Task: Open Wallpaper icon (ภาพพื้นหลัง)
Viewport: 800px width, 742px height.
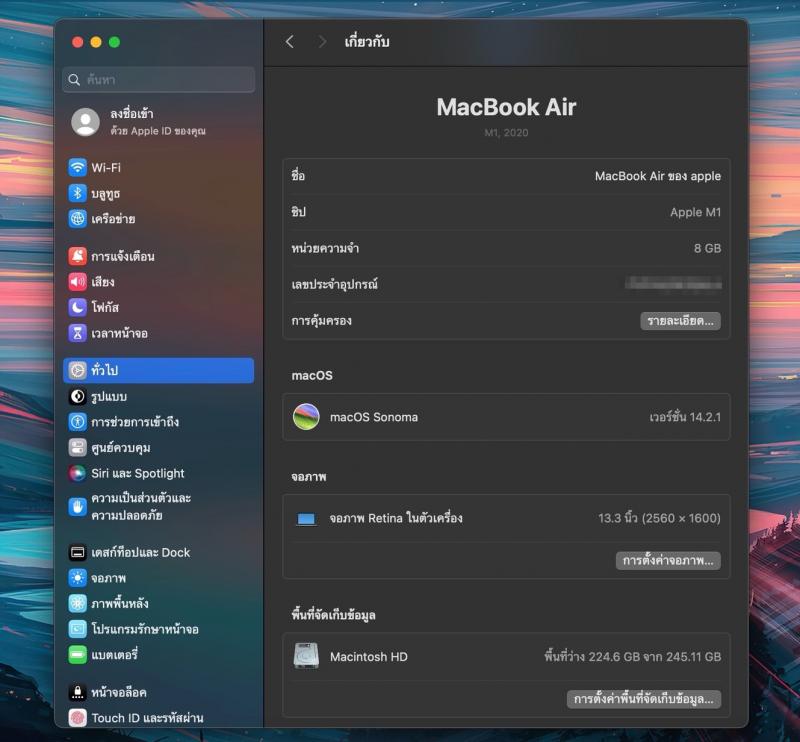Action: [78, 603]
